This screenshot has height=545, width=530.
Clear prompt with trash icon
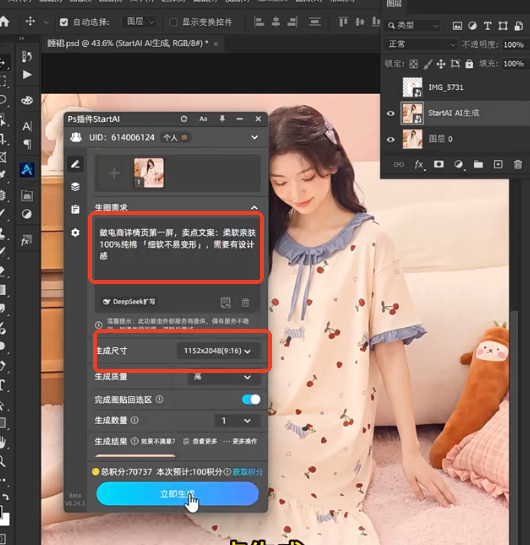click(x=246, y=302)
